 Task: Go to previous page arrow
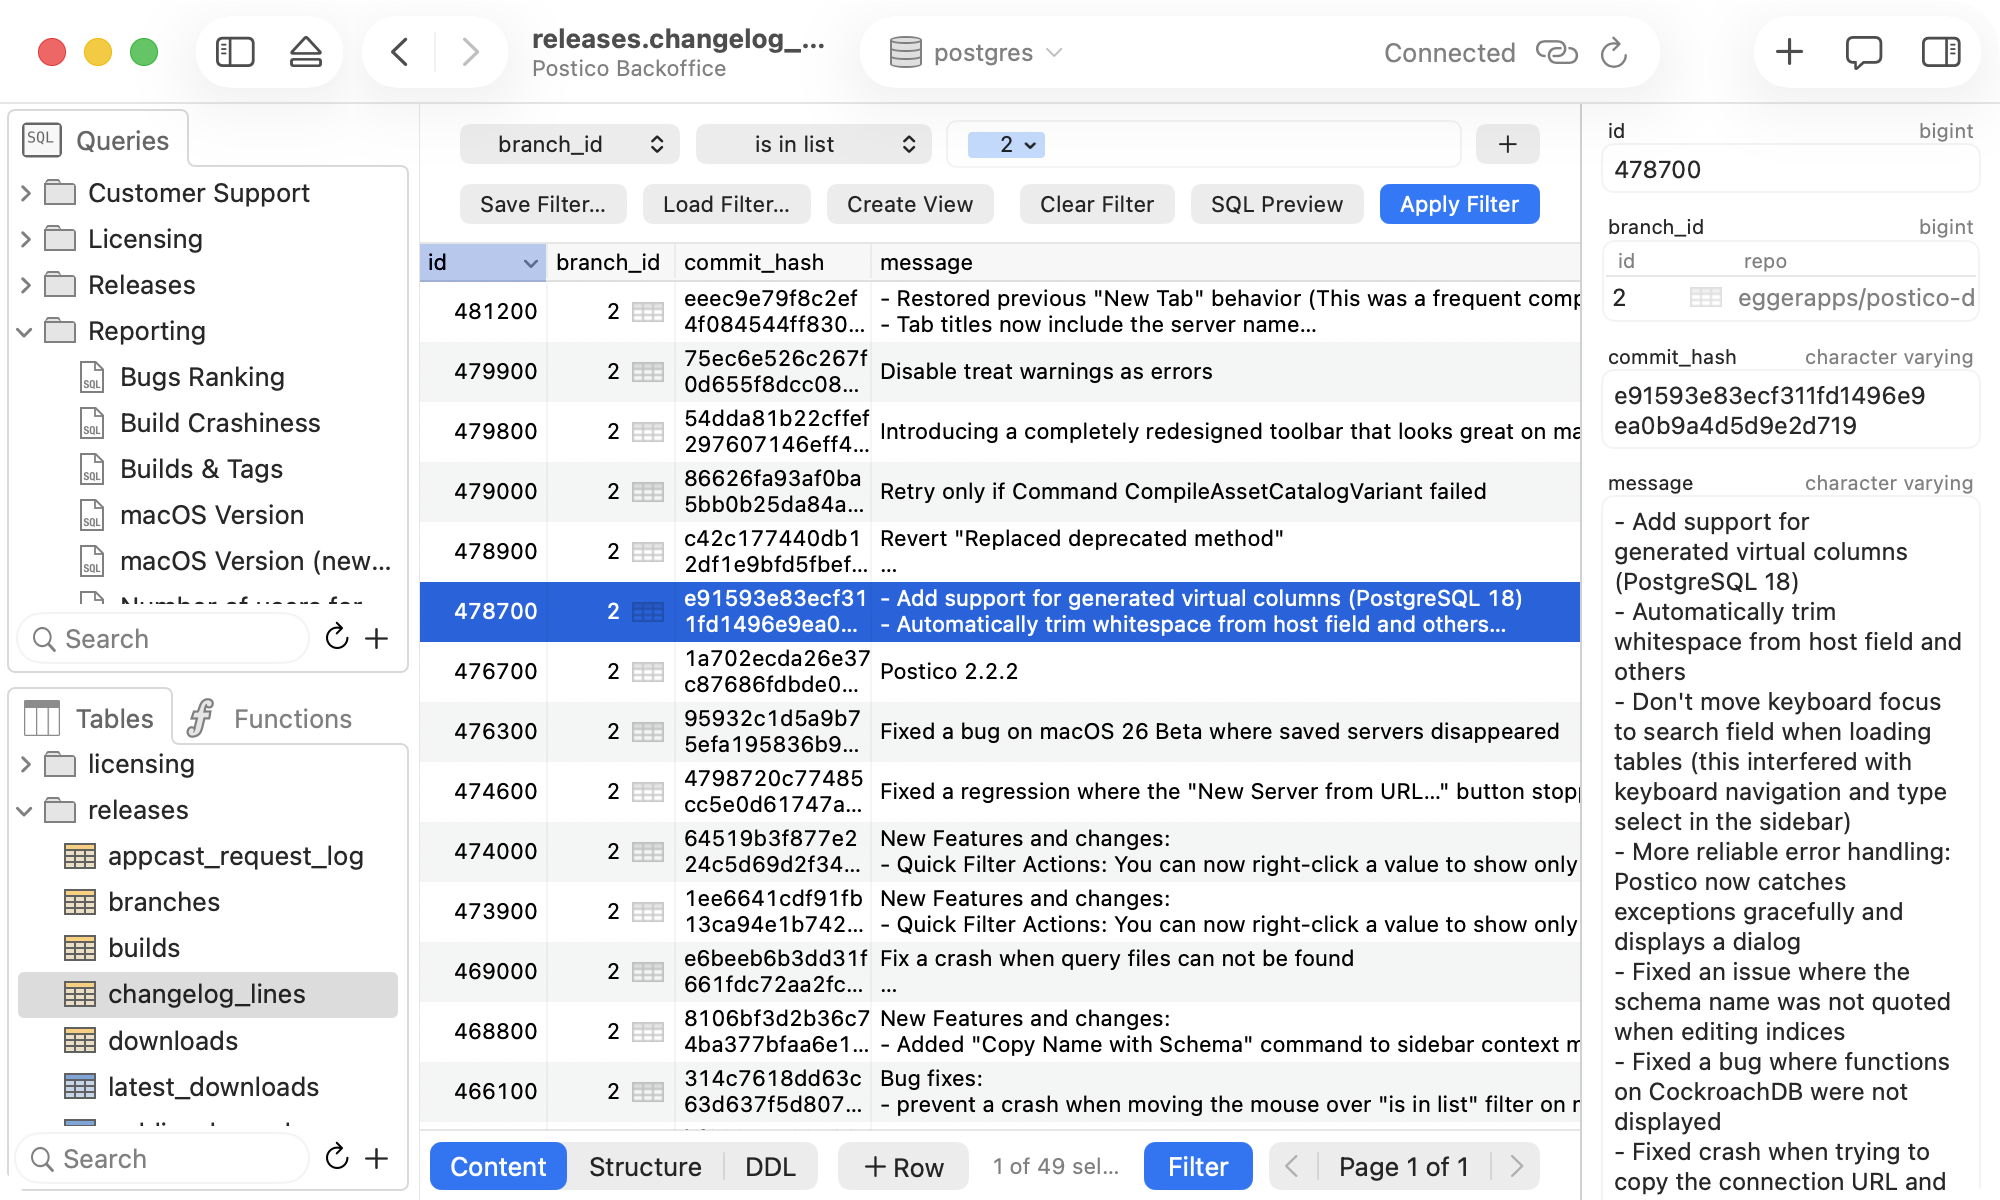tap(1292, 1166)
